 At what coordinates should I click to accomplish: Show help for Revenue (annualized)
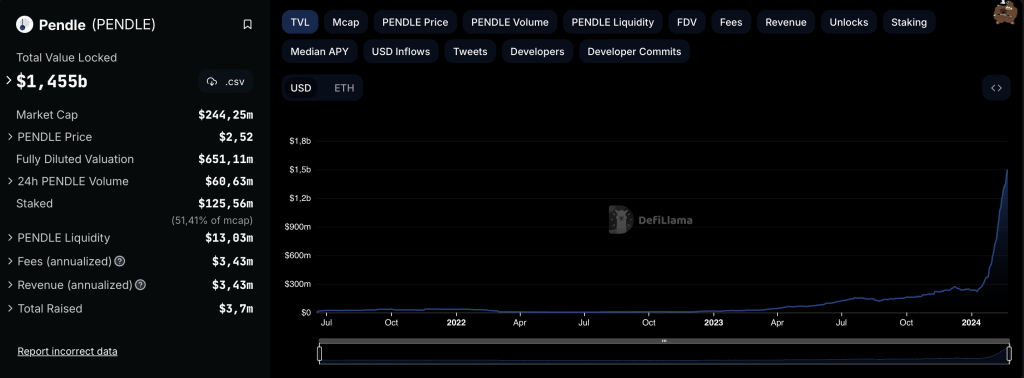[x=140, y=285]
